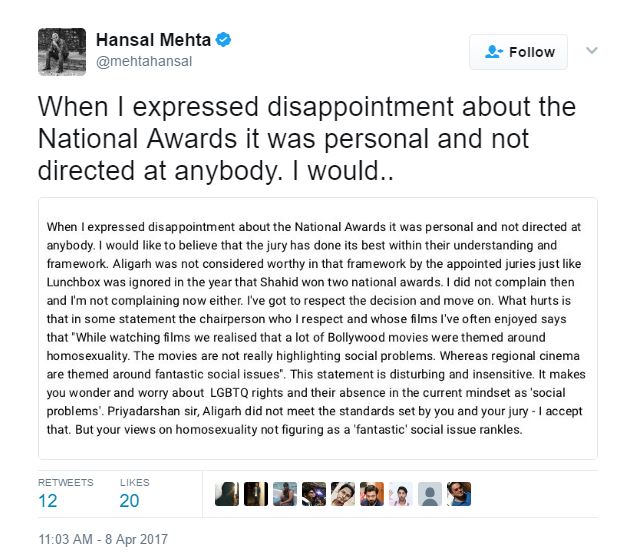Click the second liker avatar in the row

pyautogui.click(x=256, y=493)
